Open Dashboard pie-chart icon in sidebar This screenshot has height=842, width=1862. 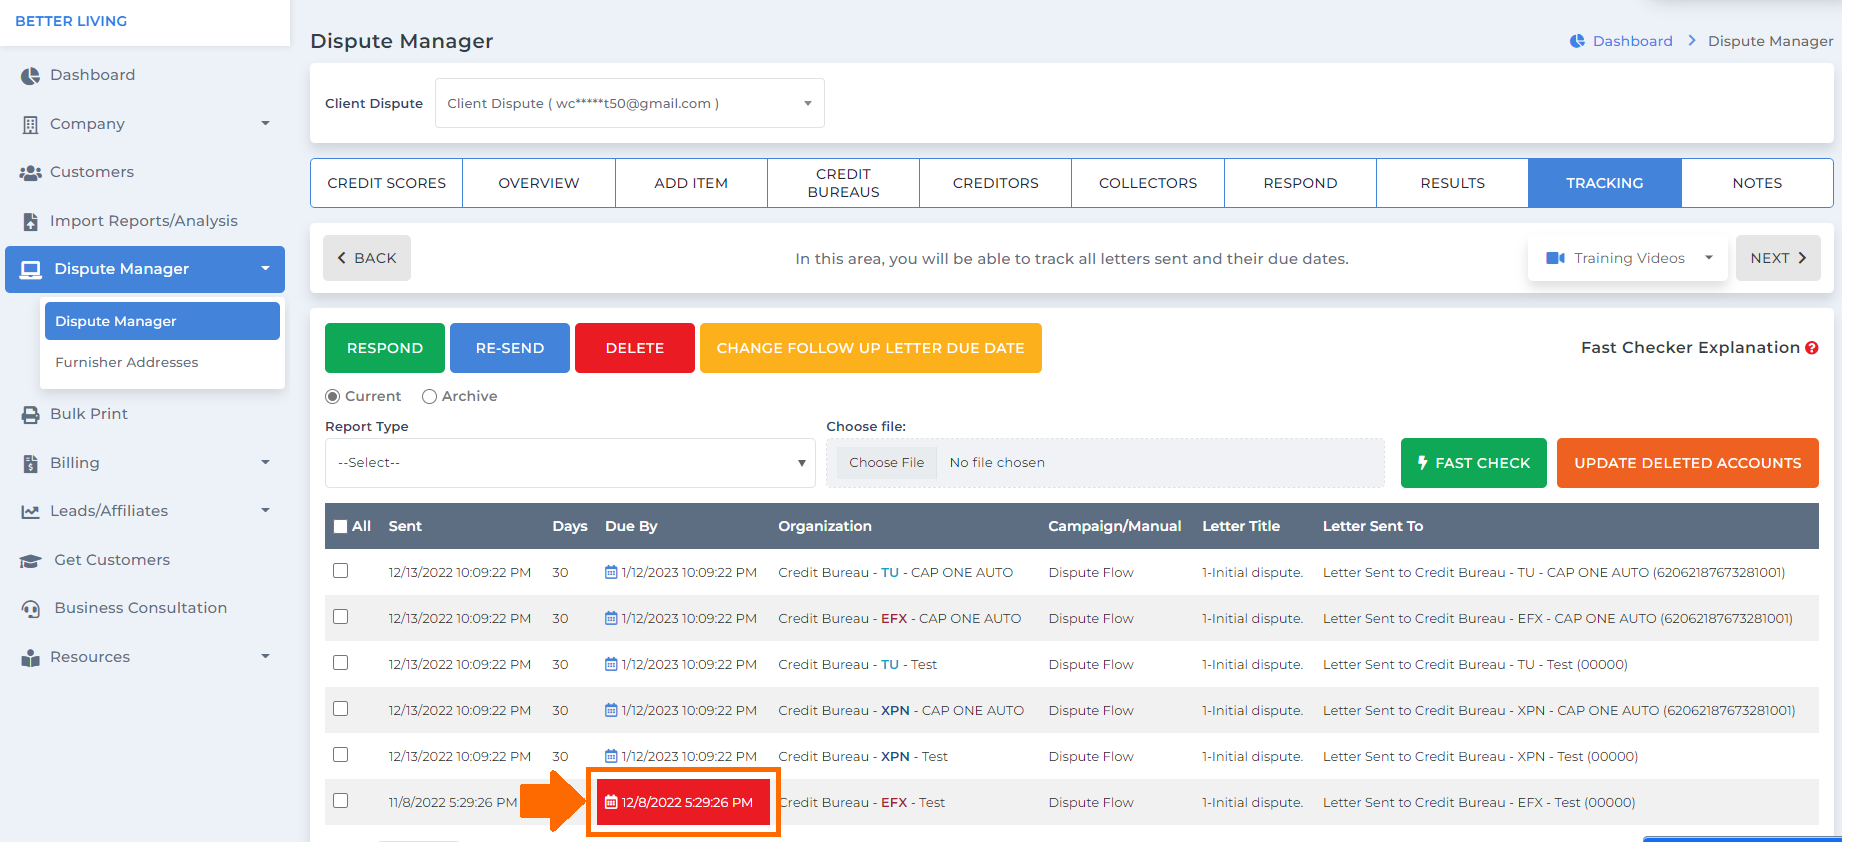pyautogui.click(x=30, y=76)
